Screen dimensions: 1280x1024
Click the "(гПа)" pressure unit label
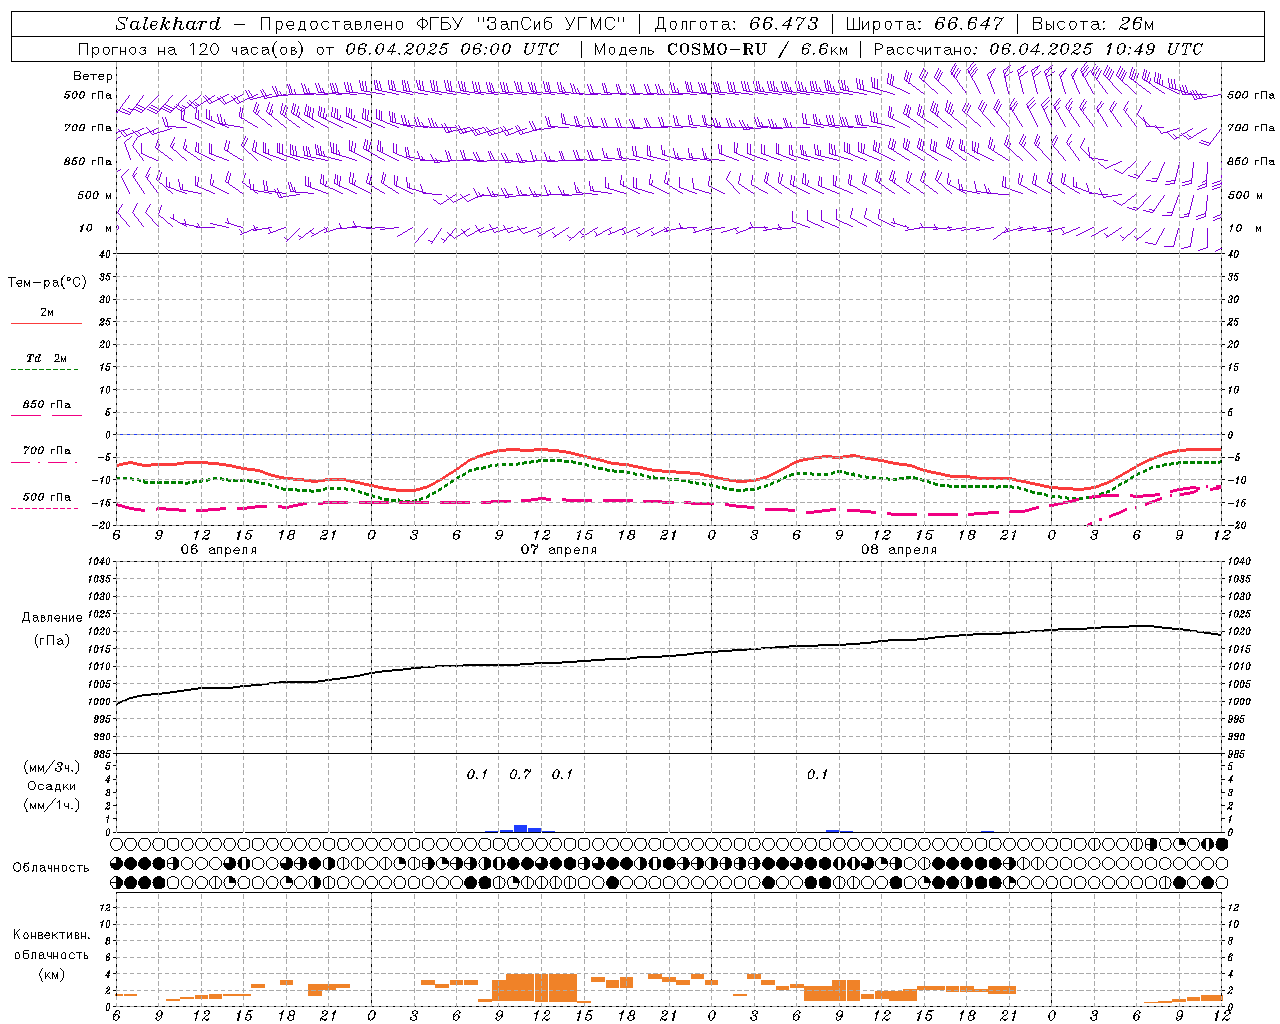[52, 640]
